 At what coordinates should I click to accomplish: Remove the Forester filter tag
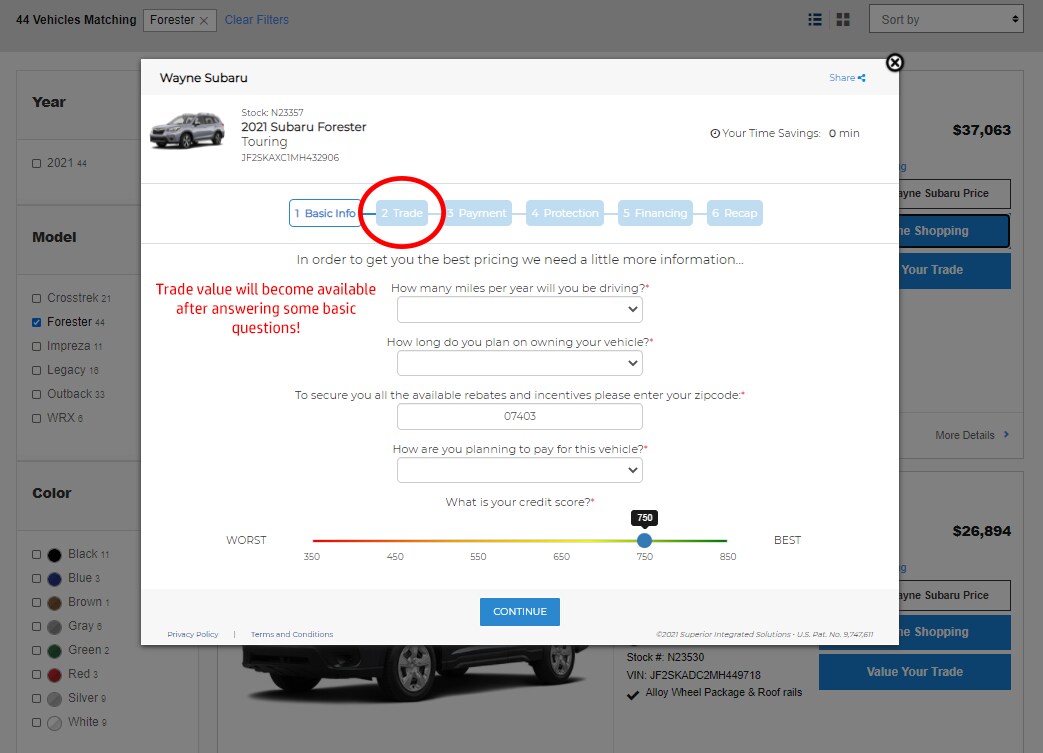(x=204, y=21)
